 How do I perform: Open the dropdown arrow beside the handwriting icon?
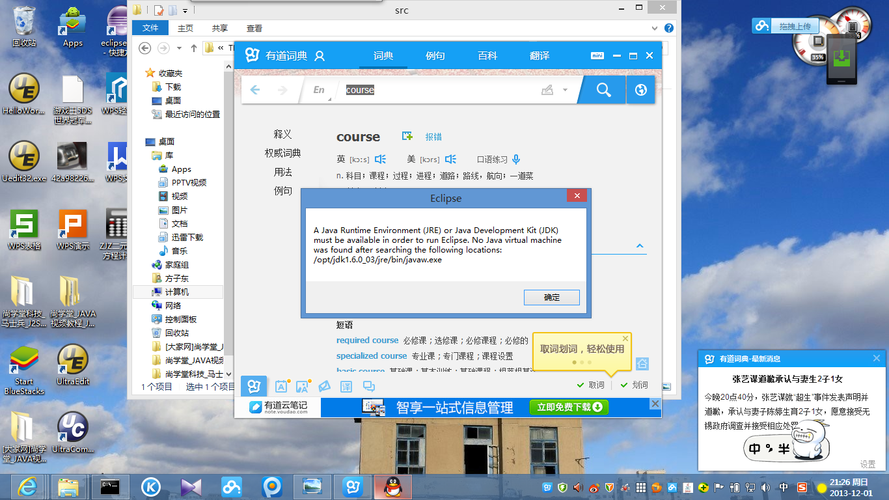565,90
